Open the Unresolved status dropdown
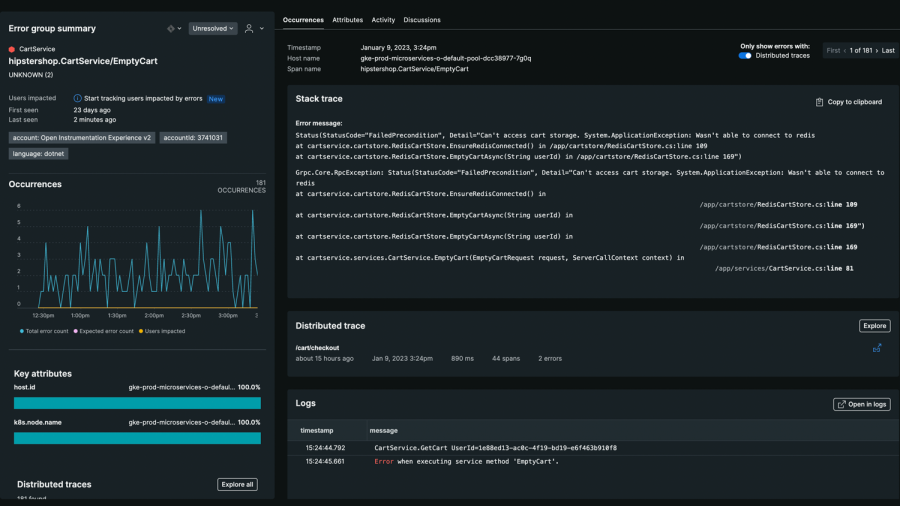 213,29
